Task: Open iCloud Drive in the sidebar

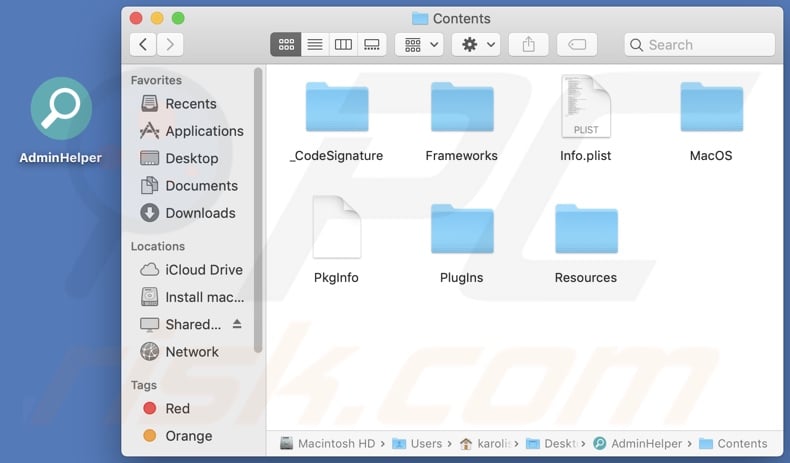Action: 190,270
